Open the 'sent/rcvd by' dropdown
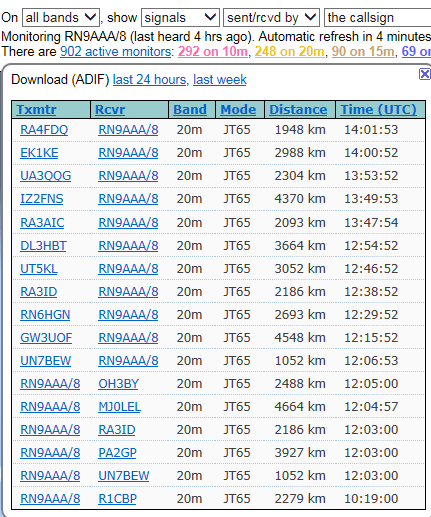The width and height of the screenshot is (431, 517). (x=271, y=18)
